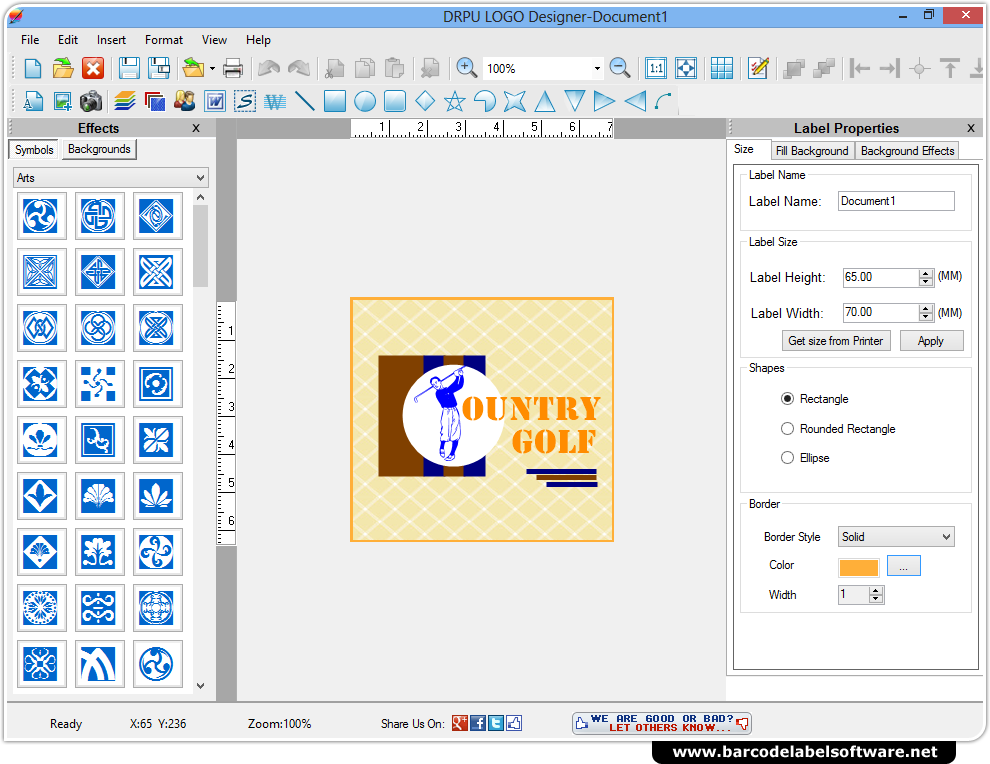Keep Rectangle selected as label shape
Screen dimensions: 990x764
(x=789, y=398)
